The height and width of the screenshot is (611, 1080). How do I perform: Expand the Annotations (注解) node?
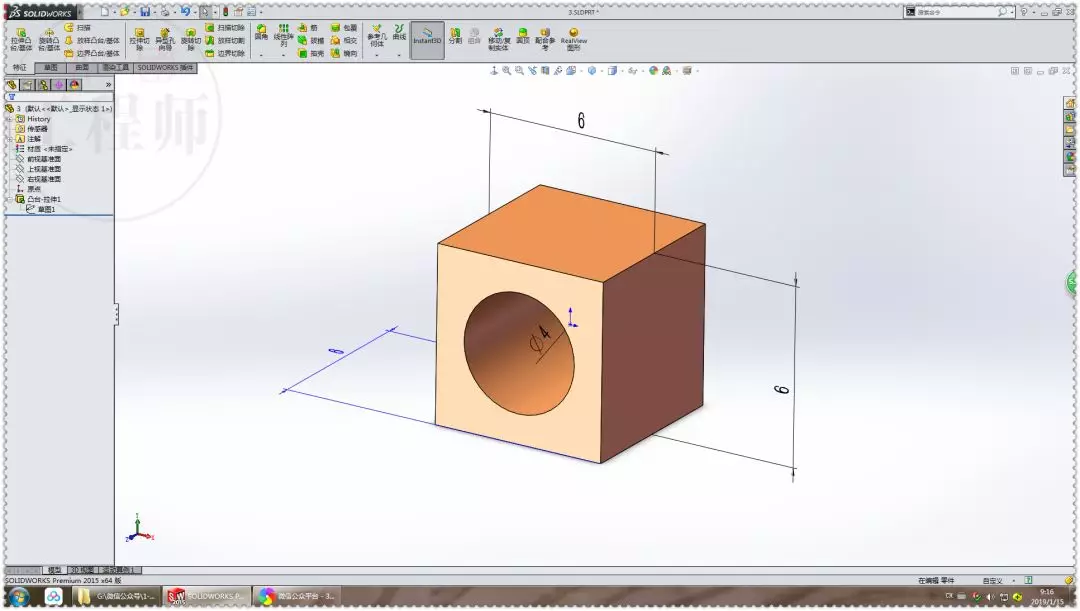coord(10,139)
